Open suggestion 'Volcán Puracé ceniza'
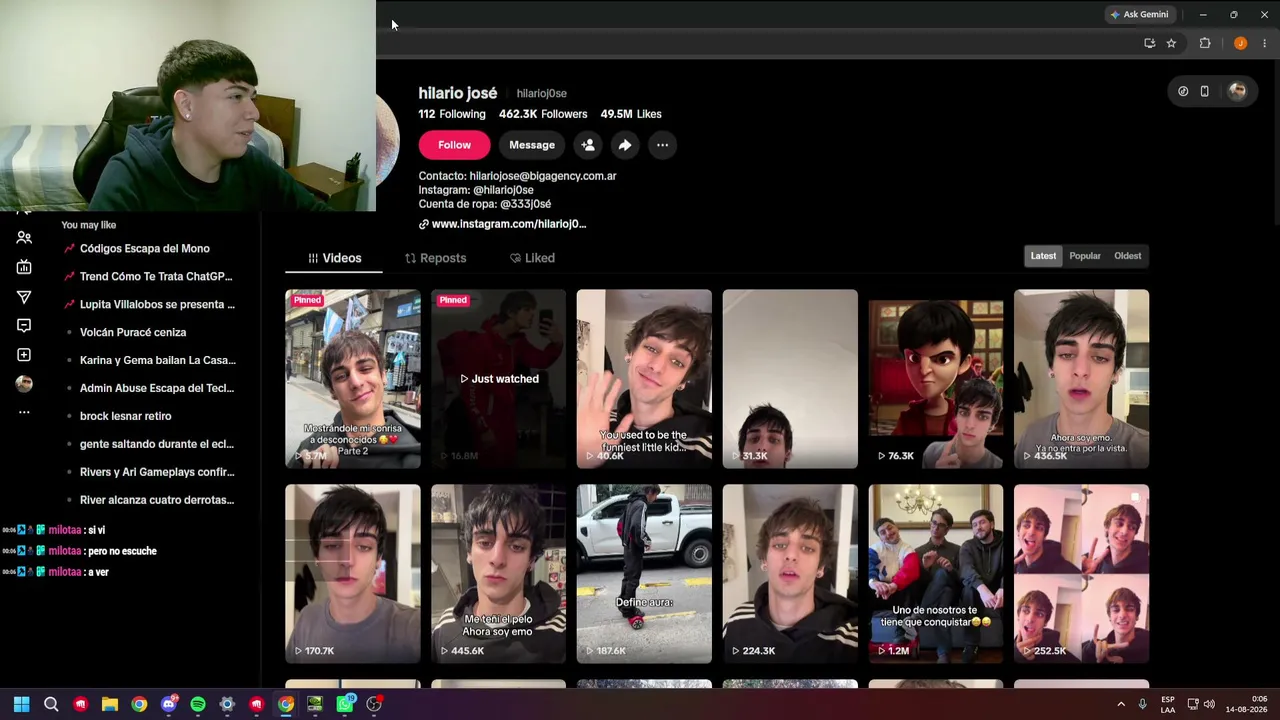Image resolution: width=1280 pixels, height=720 pixels. pyautogui.click(x=133, y=333)
